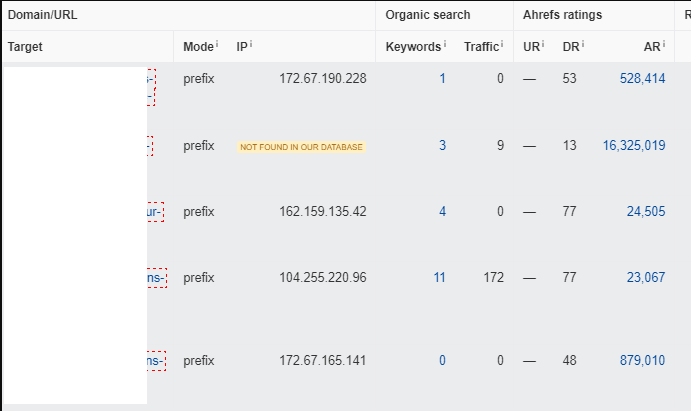Open the 16,325,019 Ahrefs rank link

(634, 145)
